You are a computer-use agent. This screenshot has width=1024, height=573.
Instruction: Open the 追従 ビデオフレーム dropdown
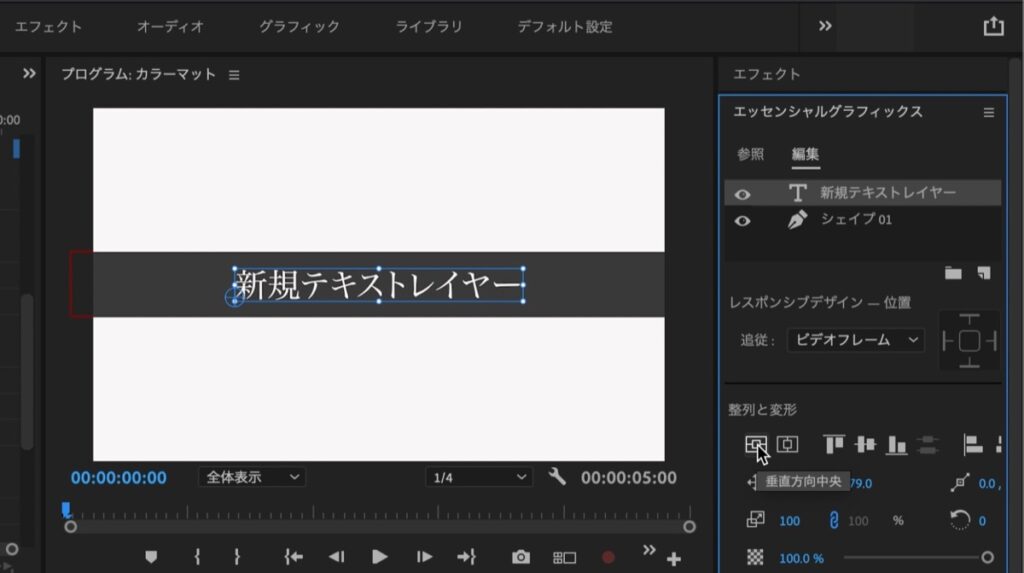point(856,340)
